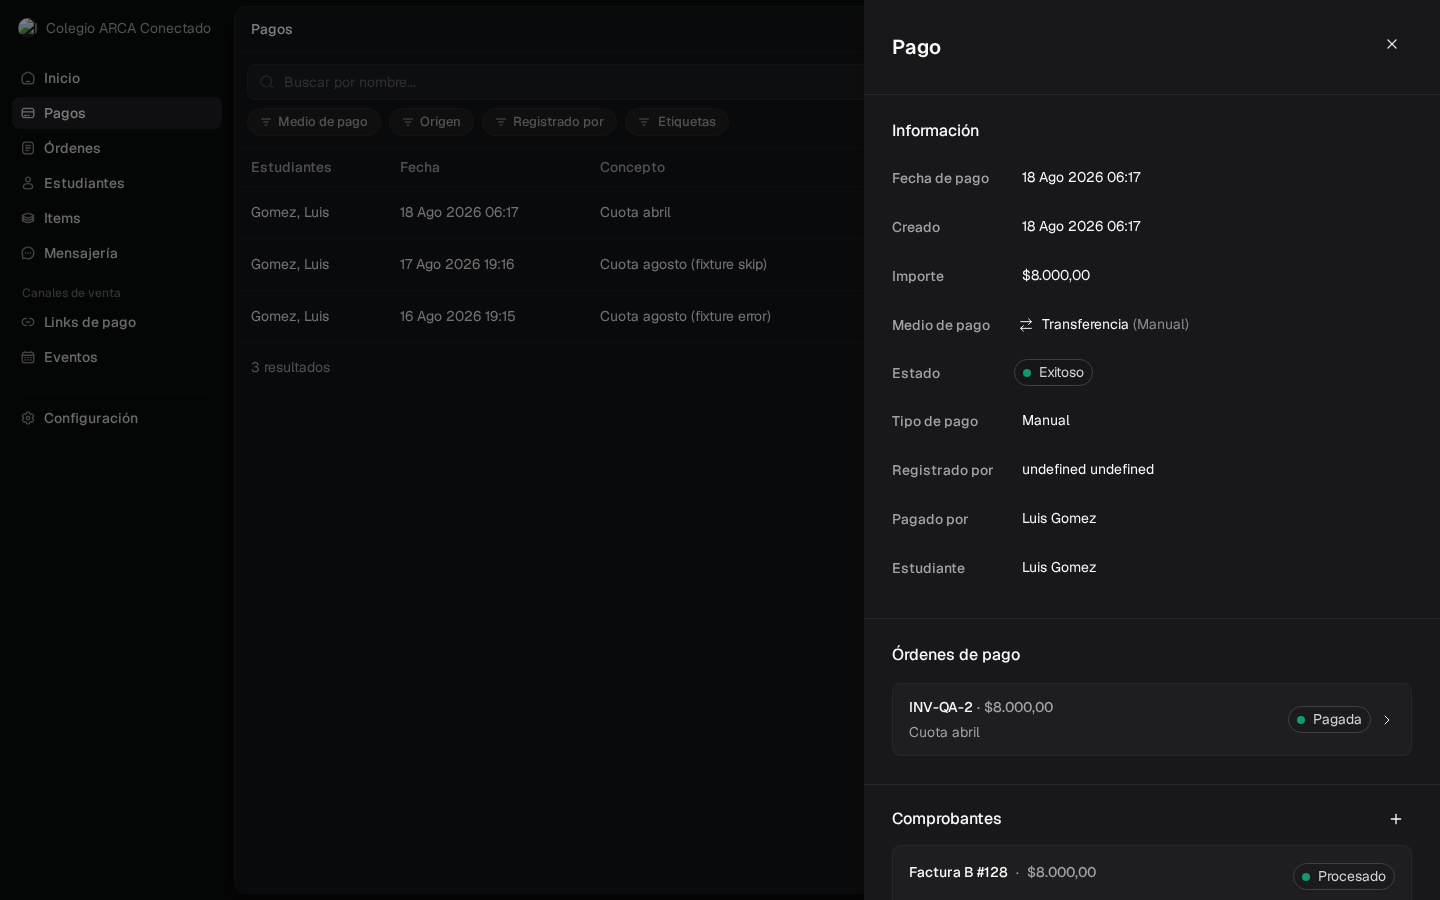Navigate to Estudiantes section

pyautogui.click(x=117, y=183)
